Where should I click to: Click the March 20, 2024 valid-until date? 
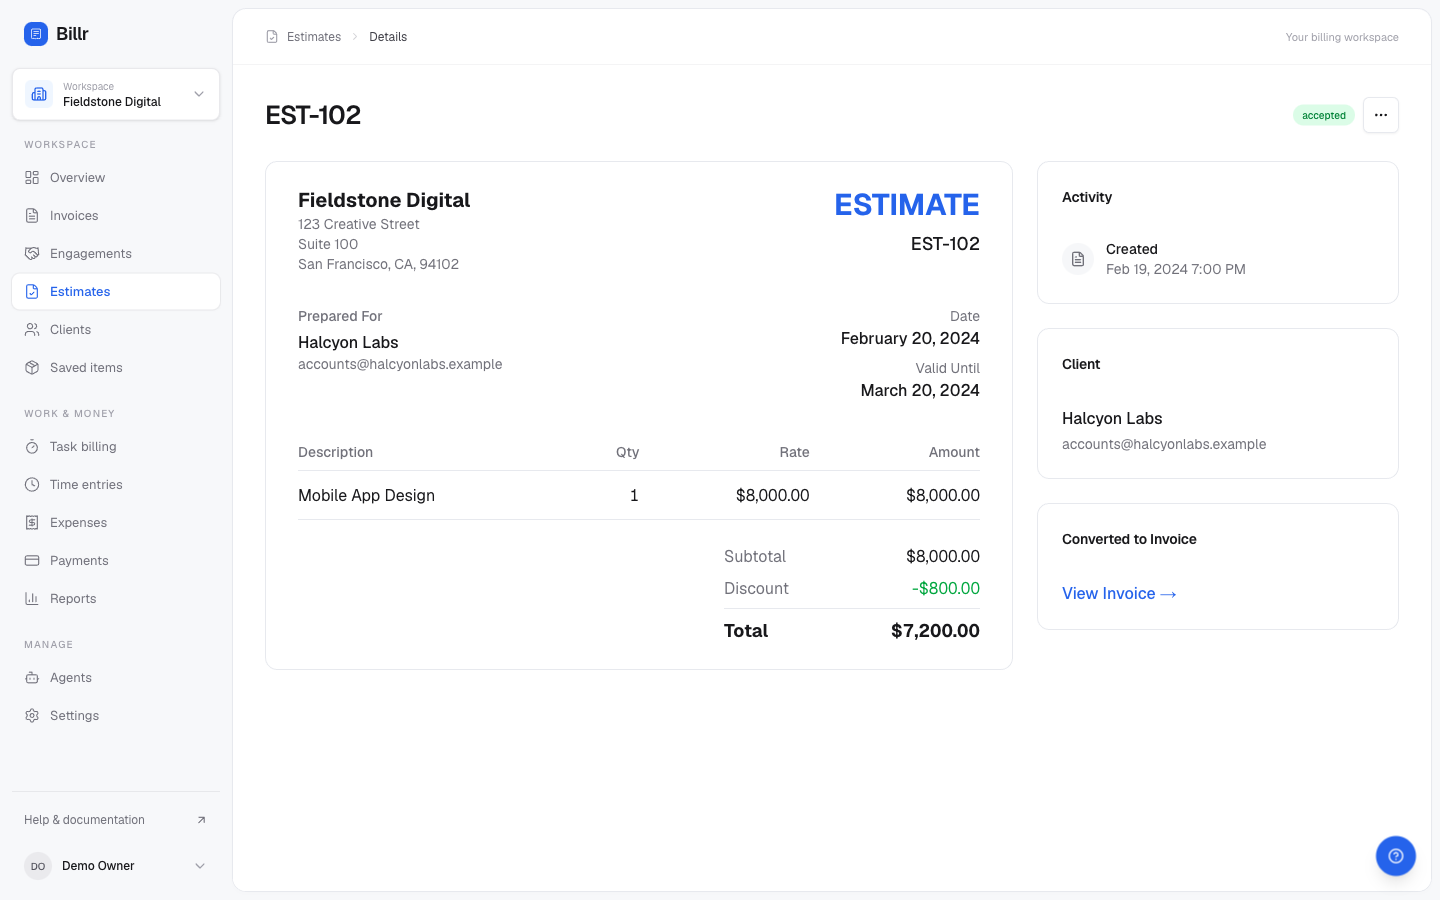point(920,391)
